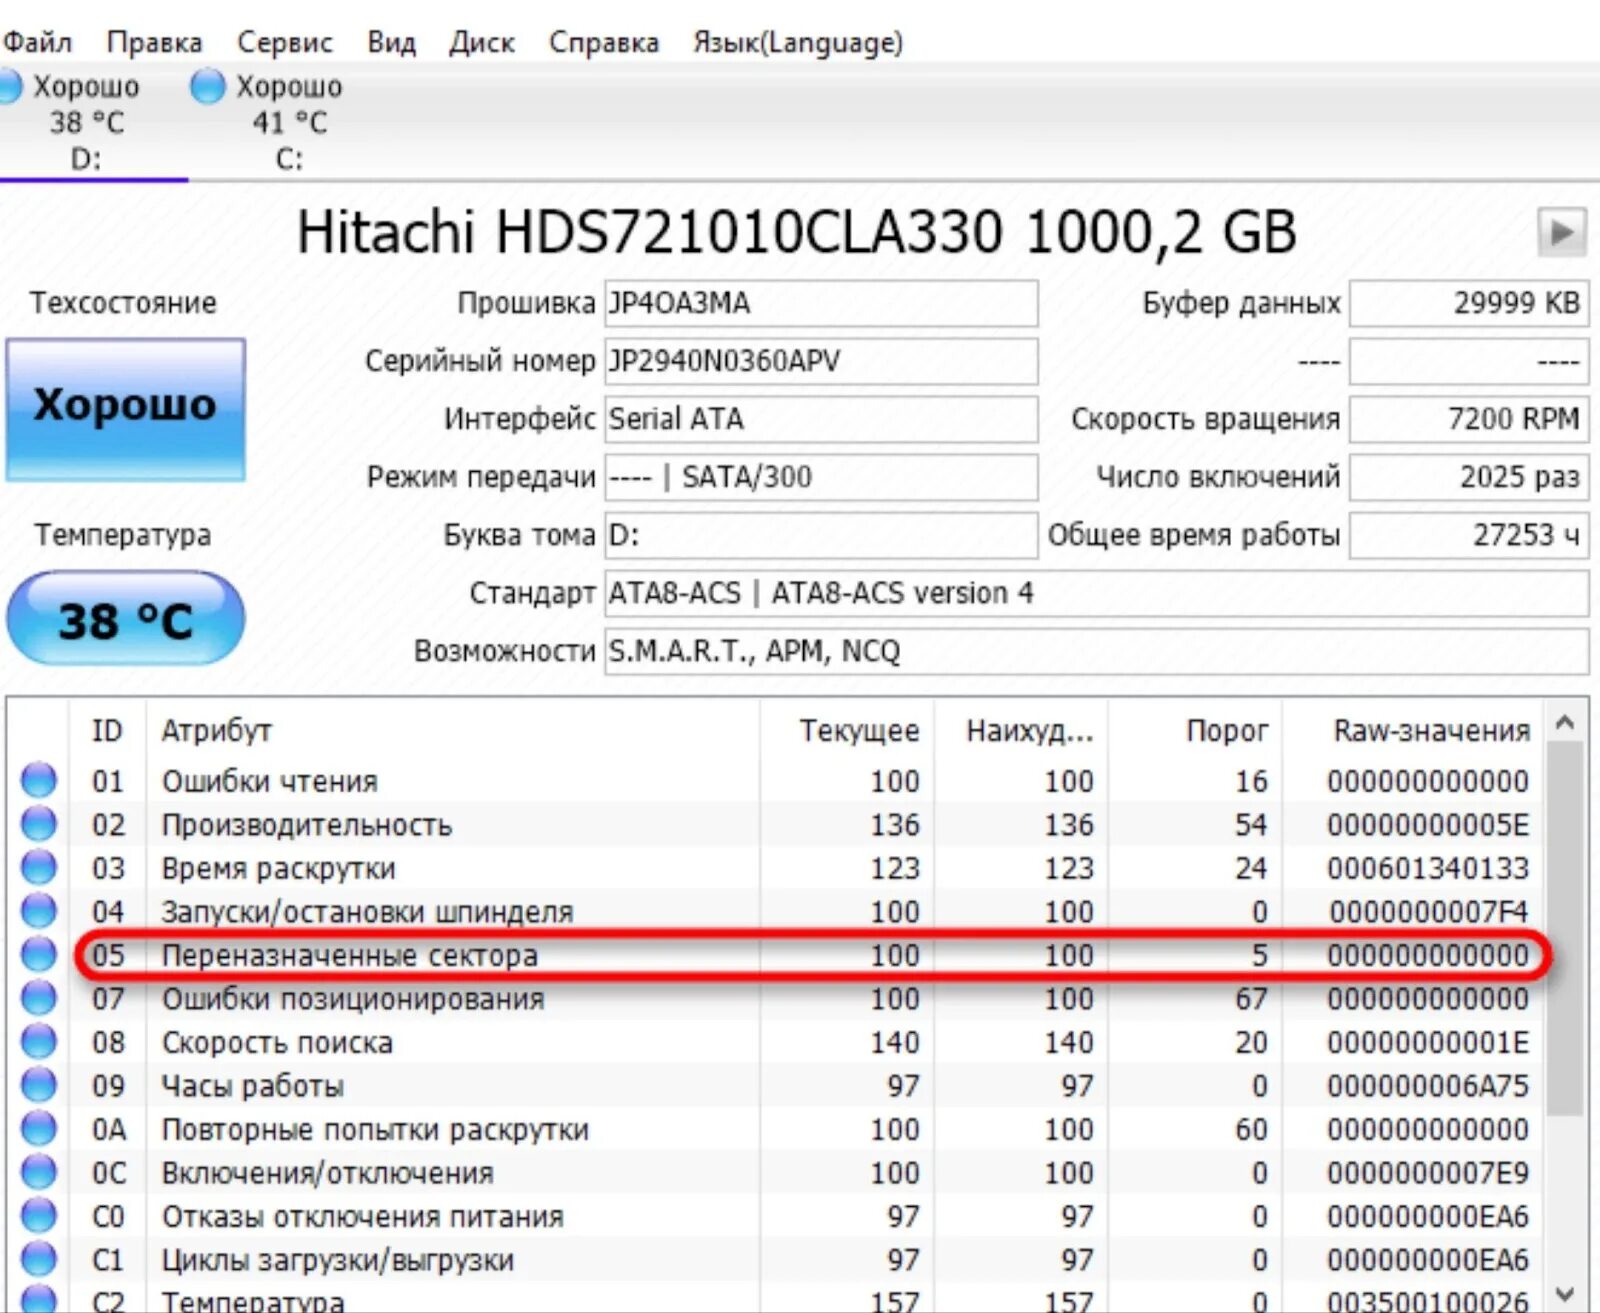Open the Язык(Language) menu

(x=797, y=42)
